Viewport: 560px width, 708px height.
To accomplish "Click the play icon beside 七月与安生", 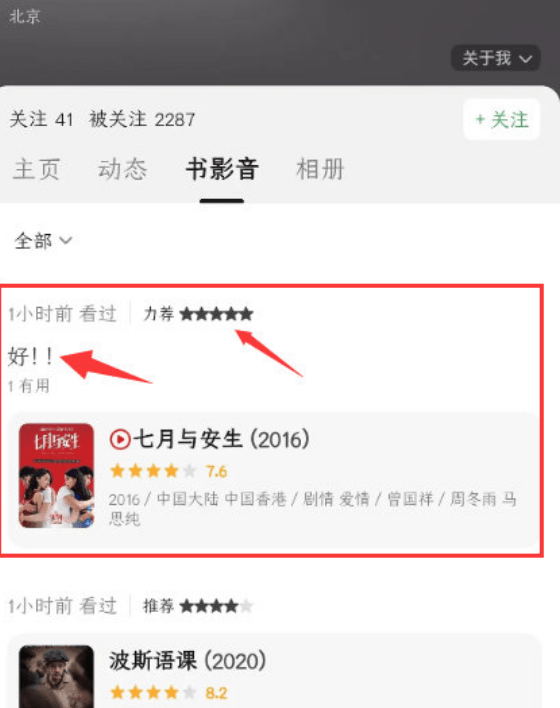I will coord(120,439).
